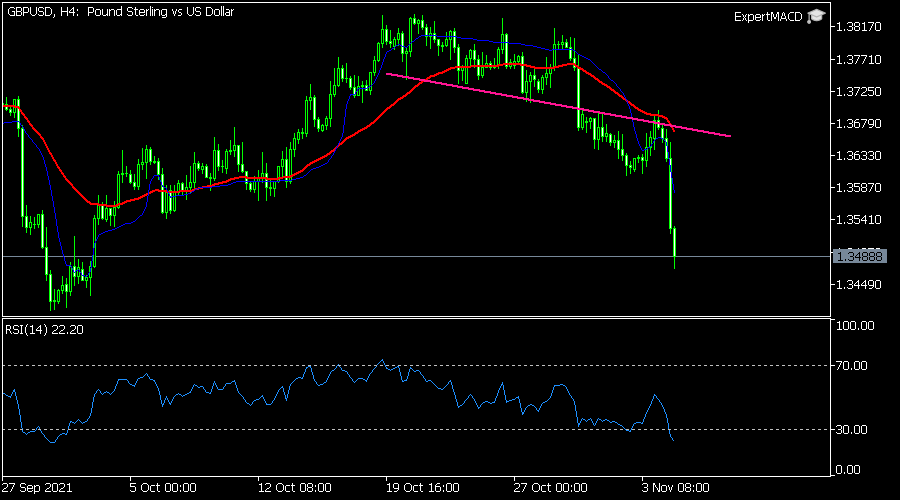Click the ExpertMACD expert advisor label
This screenshot has height=500, width=900.
tap(768, 17)
